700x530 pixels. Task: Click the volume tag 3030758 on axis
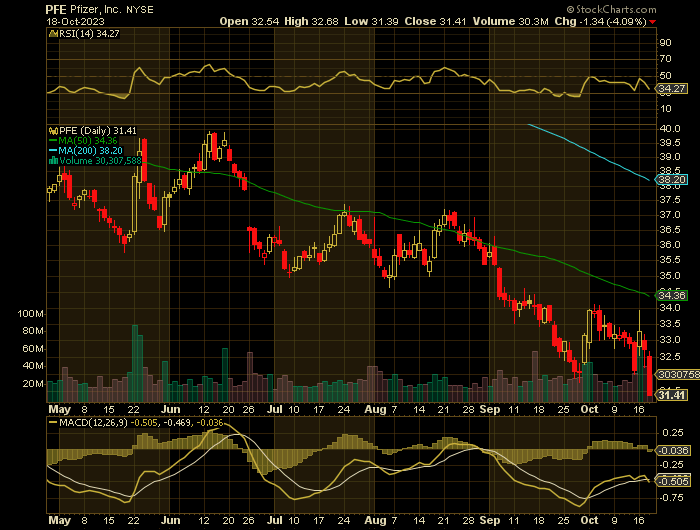click(678, 374)
